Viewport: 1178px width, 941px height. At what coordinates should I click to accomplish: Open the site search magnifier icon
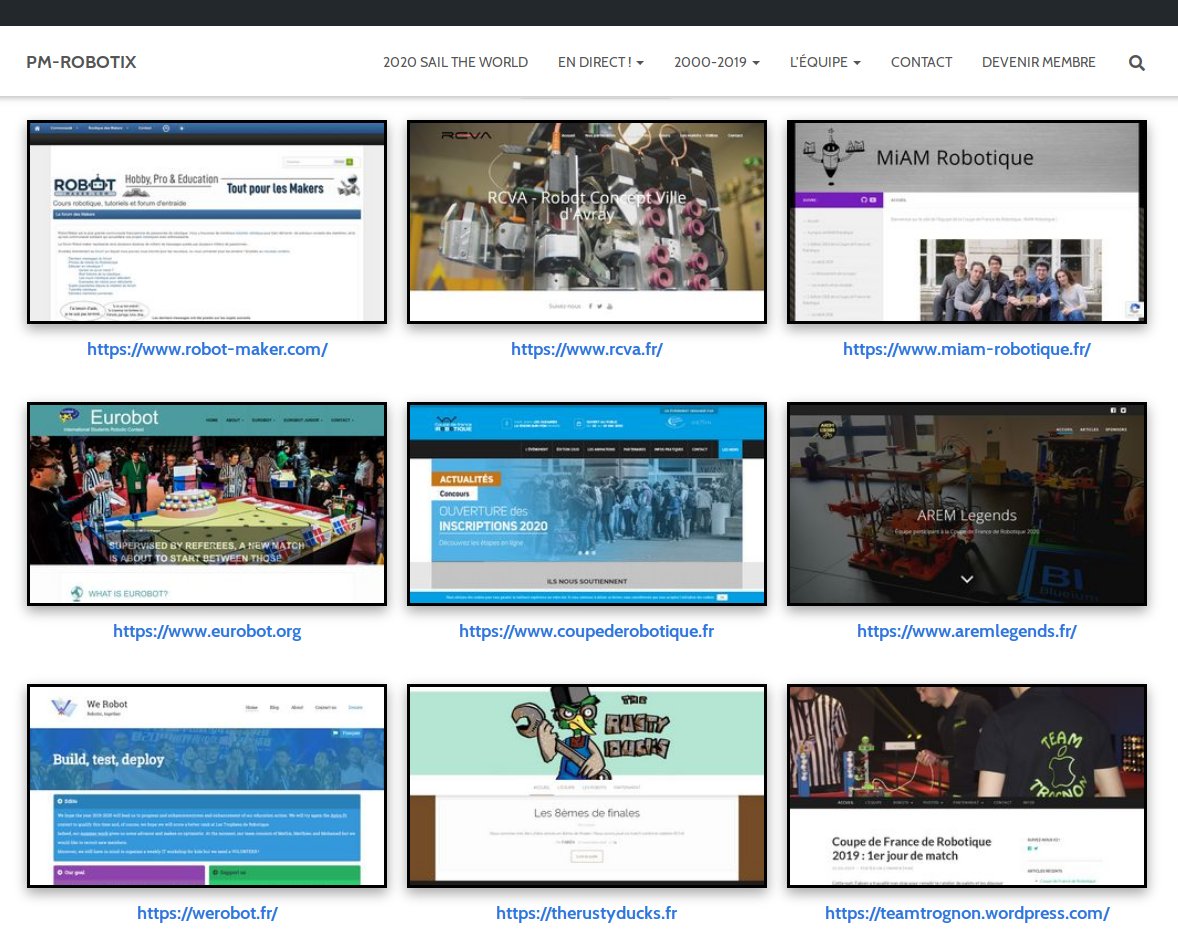(x=1137, y=62)
